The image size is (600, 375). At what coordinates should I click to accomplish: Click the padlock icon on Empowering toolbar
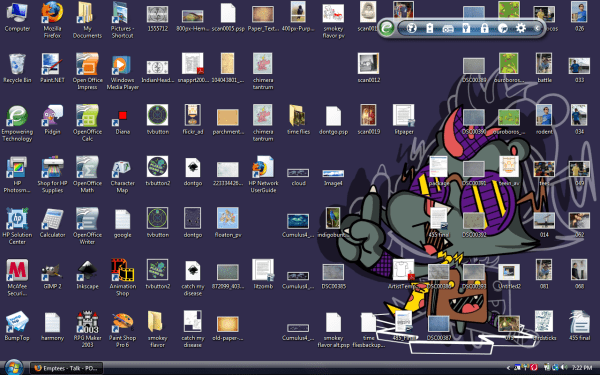tap(484, 28)
